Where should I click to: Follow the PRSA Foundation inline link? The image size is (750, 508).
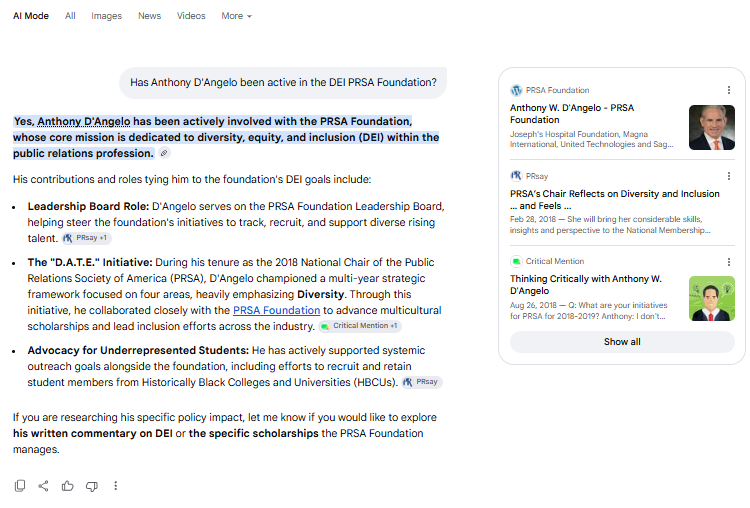tap(276, 310)
